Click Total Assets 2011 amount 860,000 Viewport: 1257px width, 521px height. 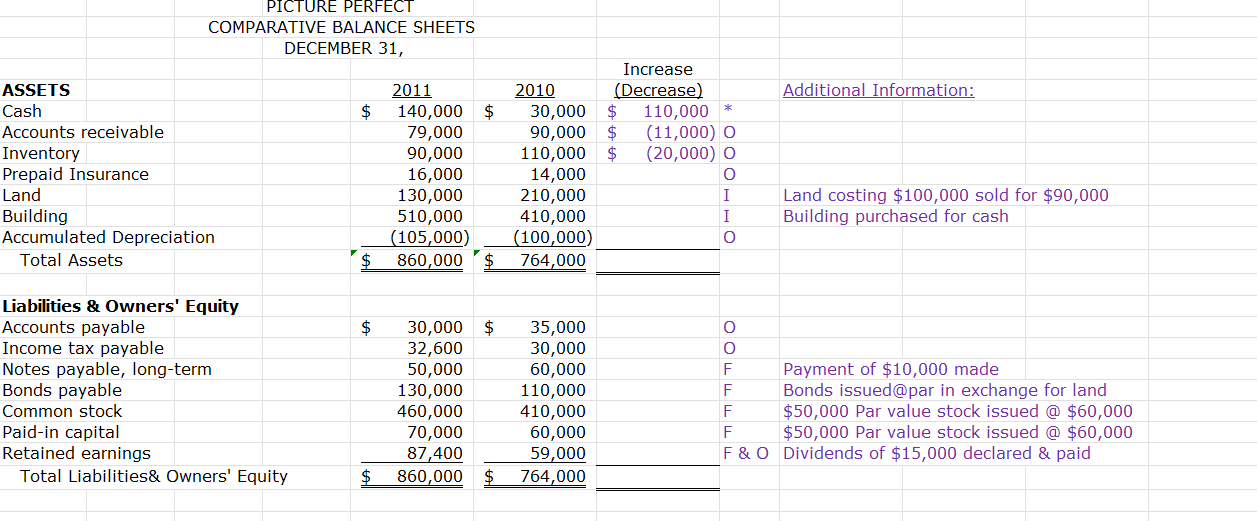(430, 260)
